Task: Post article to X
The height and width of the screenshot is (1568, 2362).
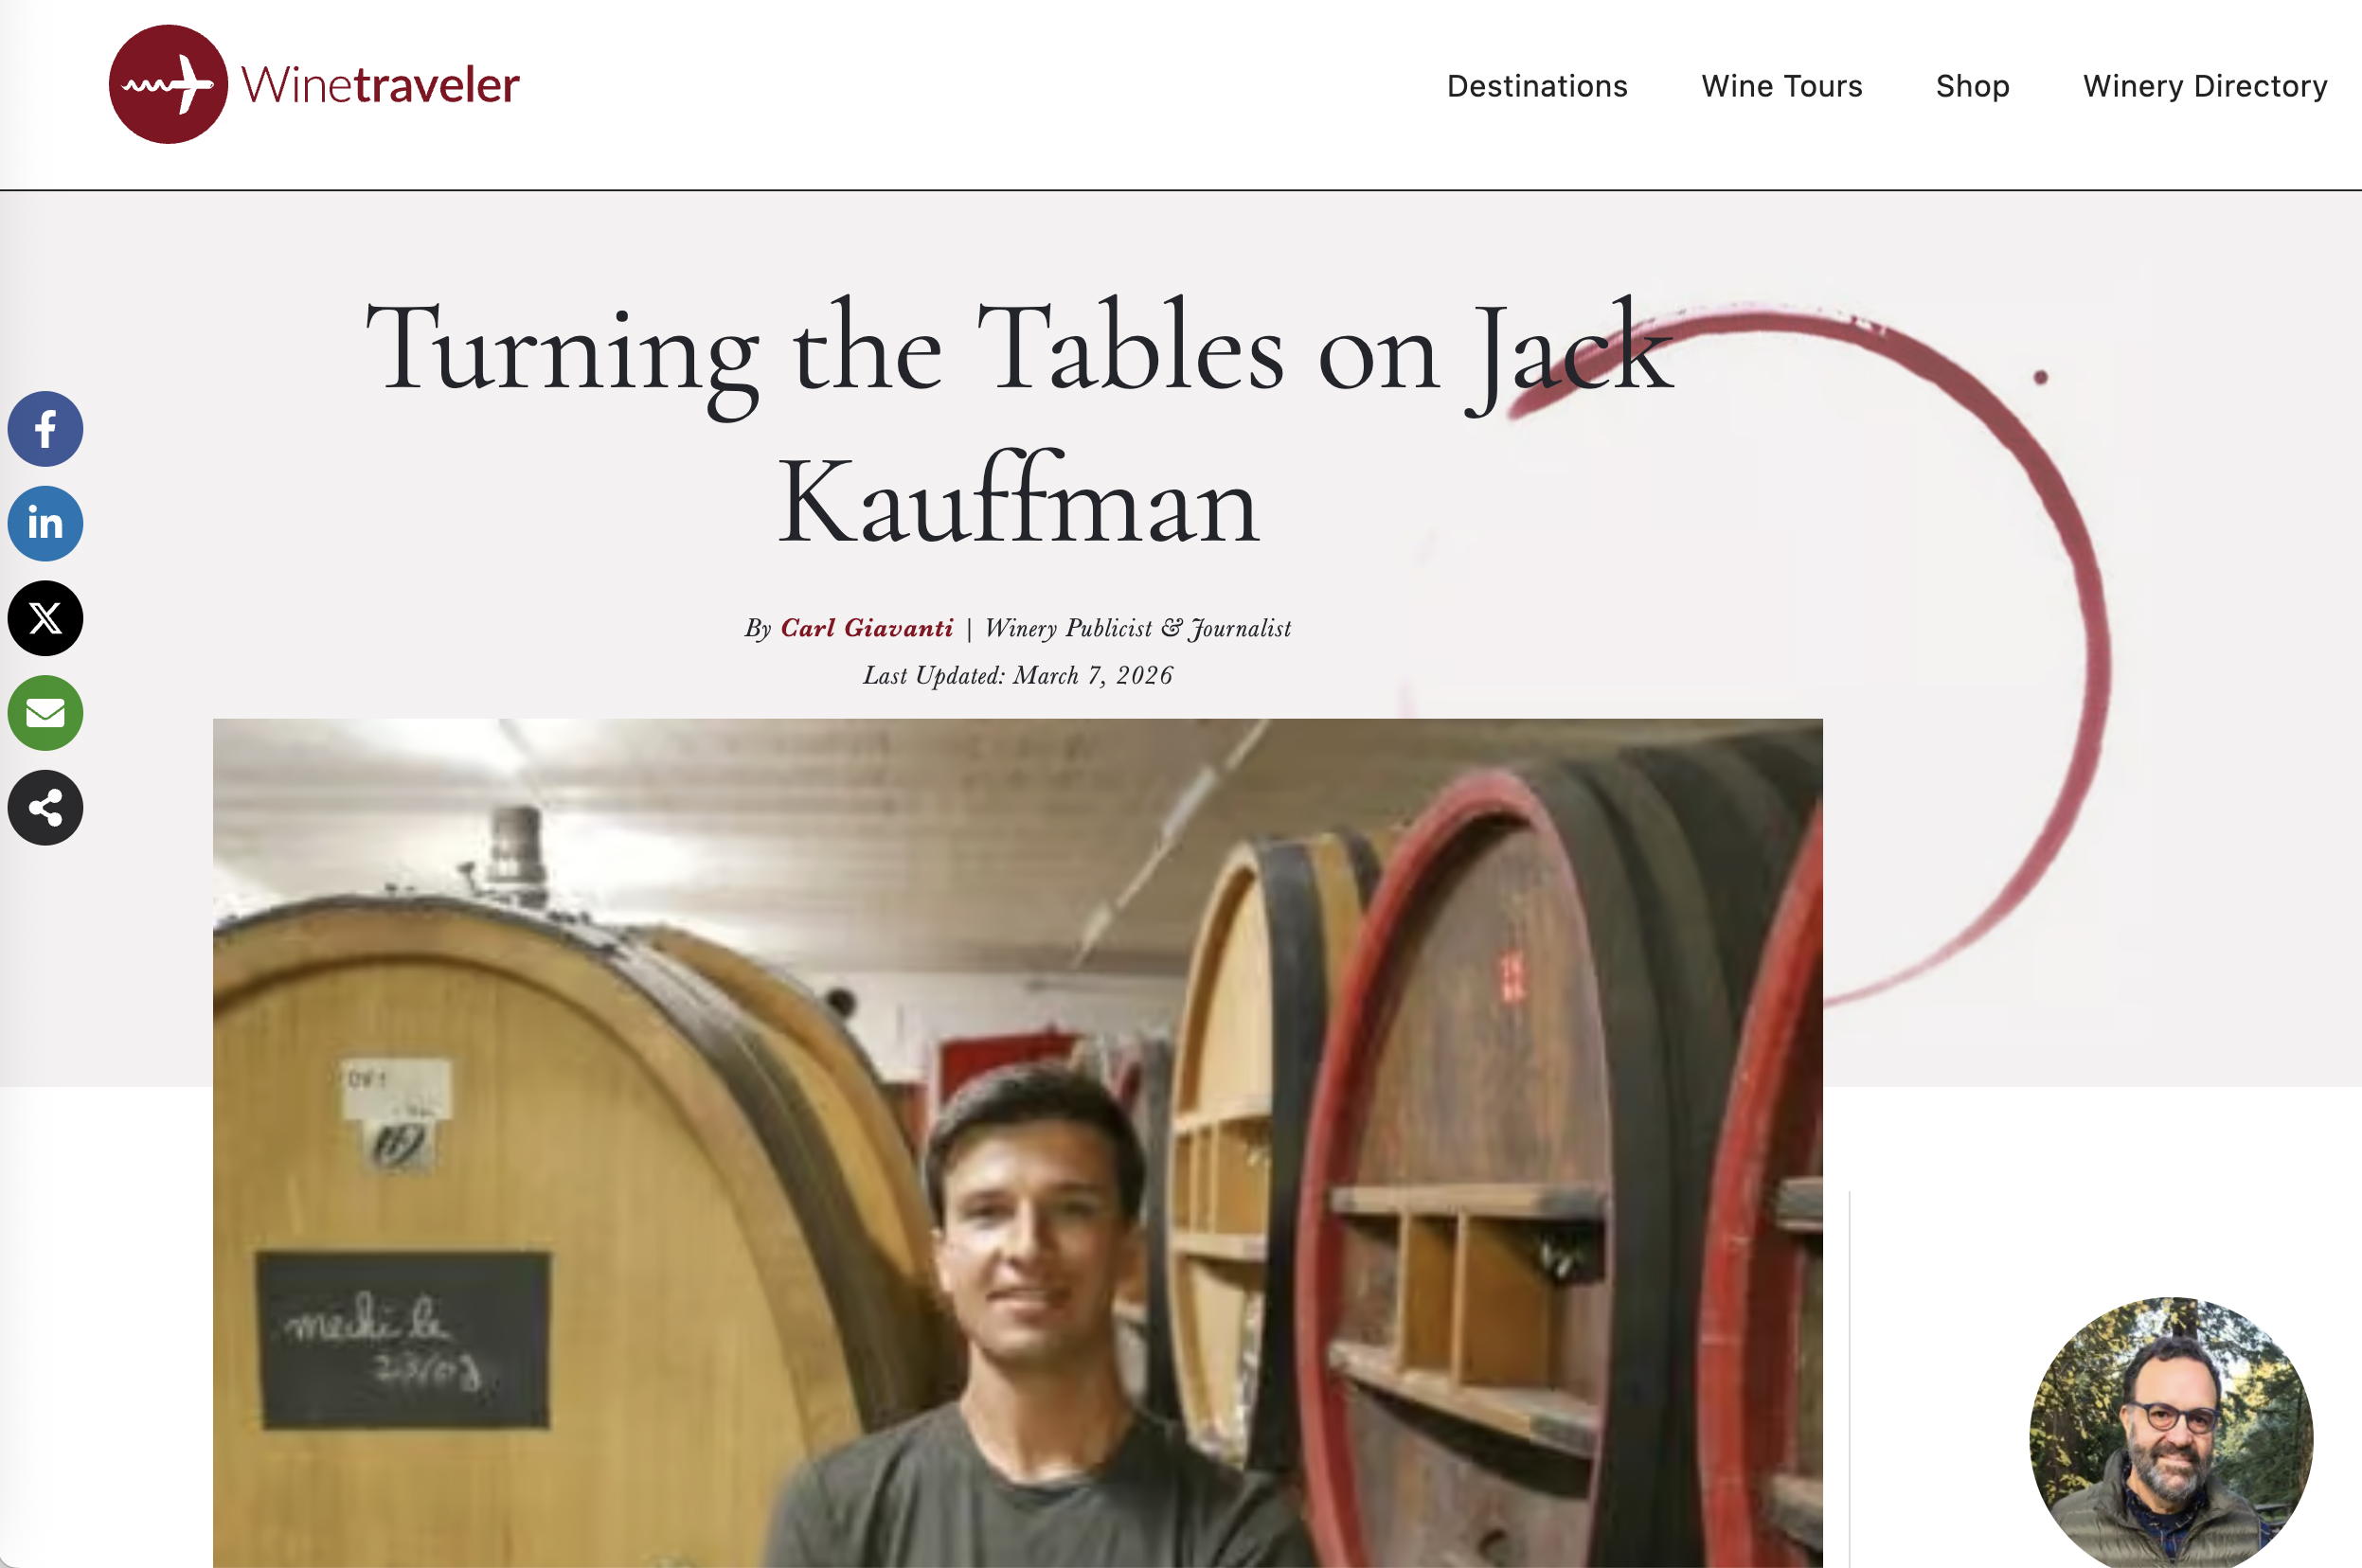Action: tap(45, 618)
